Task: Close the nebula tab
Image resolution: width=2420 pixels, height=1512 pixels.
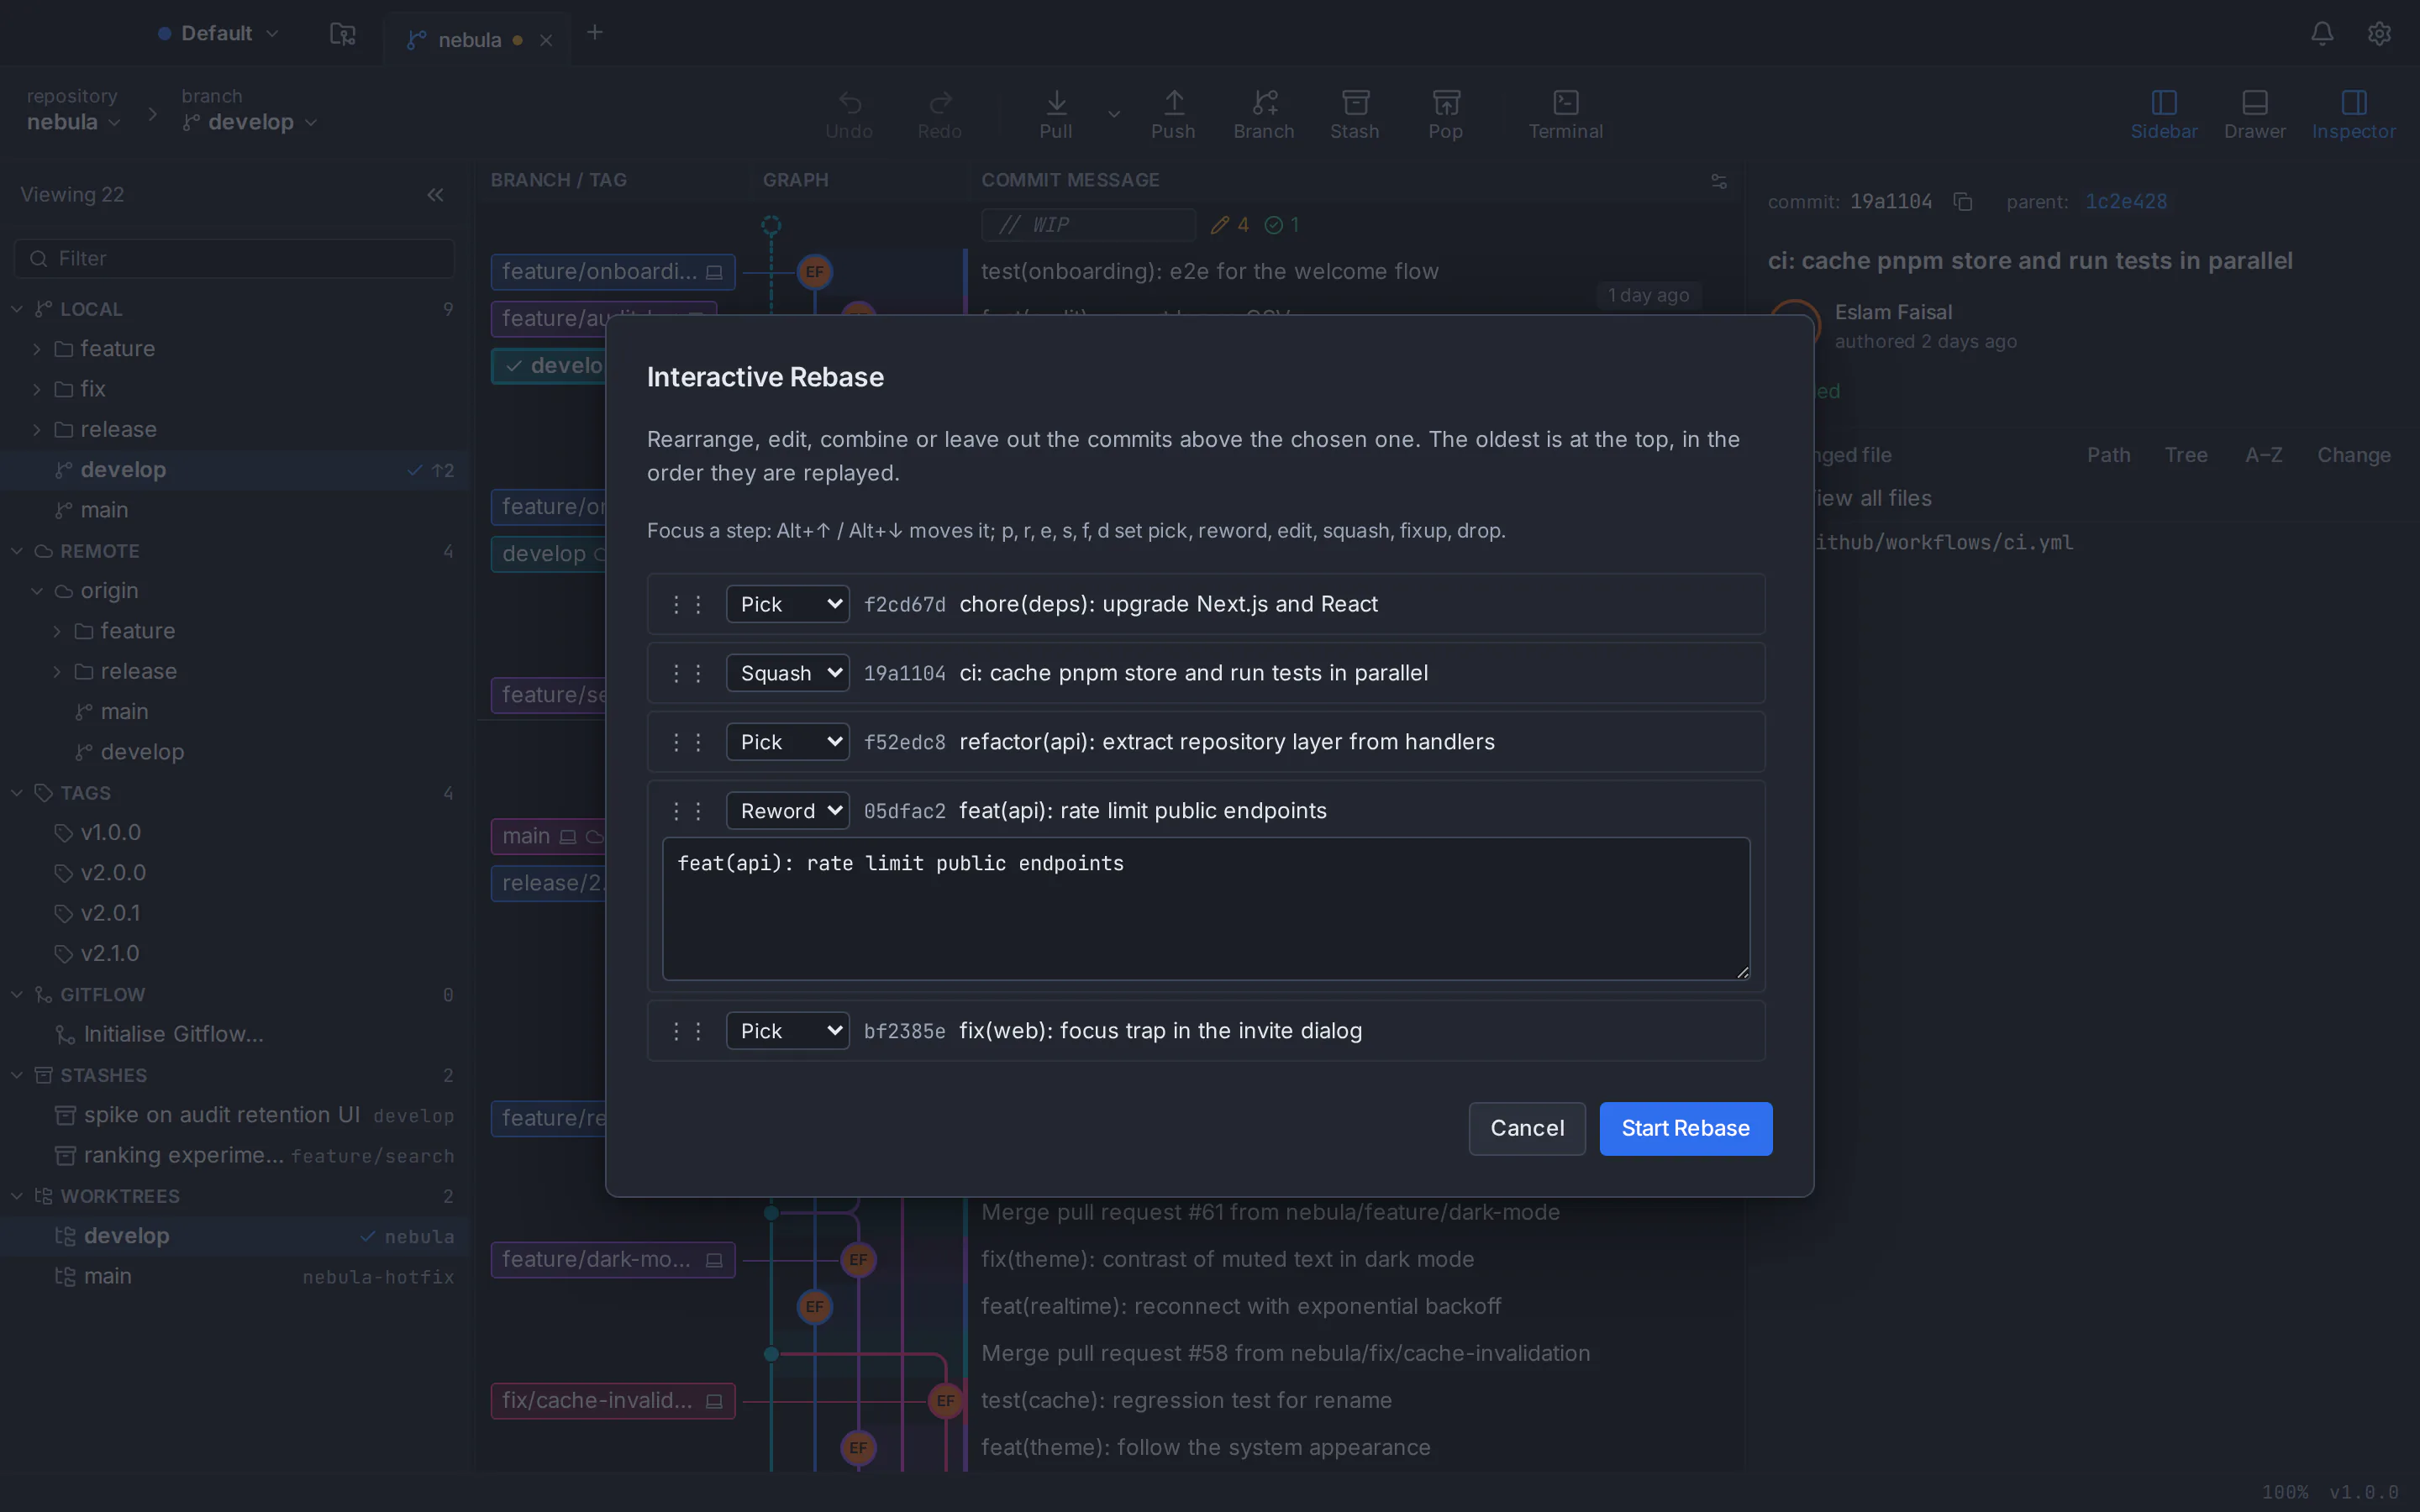Action: [546, 40]
